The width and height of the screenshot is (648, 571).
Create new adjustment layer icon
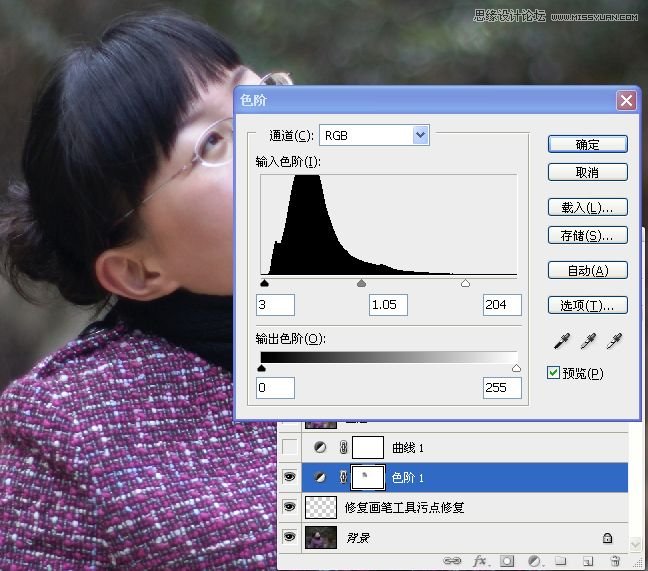point(534,561)
